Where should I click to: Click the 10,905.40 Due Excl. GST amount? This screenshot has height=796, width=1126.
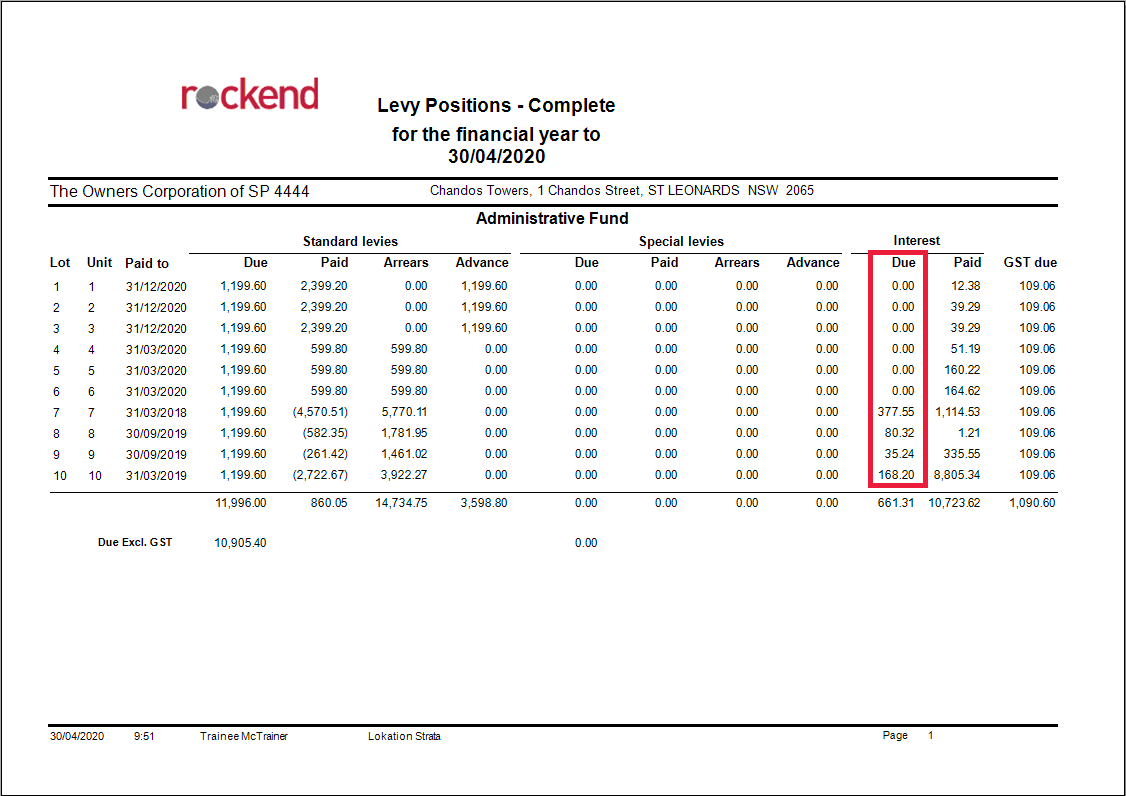click(240, 543)
